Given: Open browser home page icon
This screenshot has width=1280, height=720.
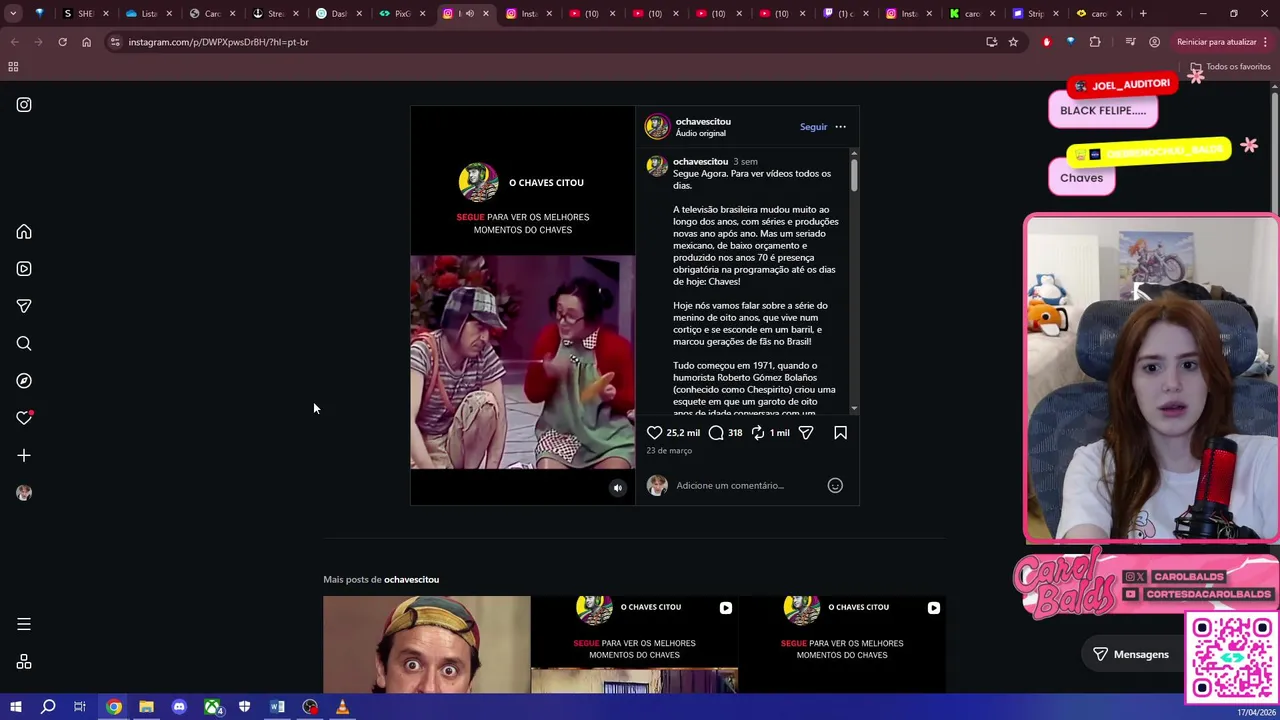Looking at the screenshot, I should point(86,42).
